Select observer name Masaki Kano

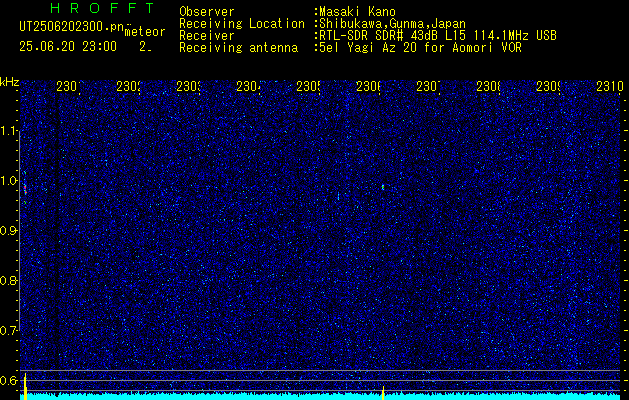[x=357, y=12]
